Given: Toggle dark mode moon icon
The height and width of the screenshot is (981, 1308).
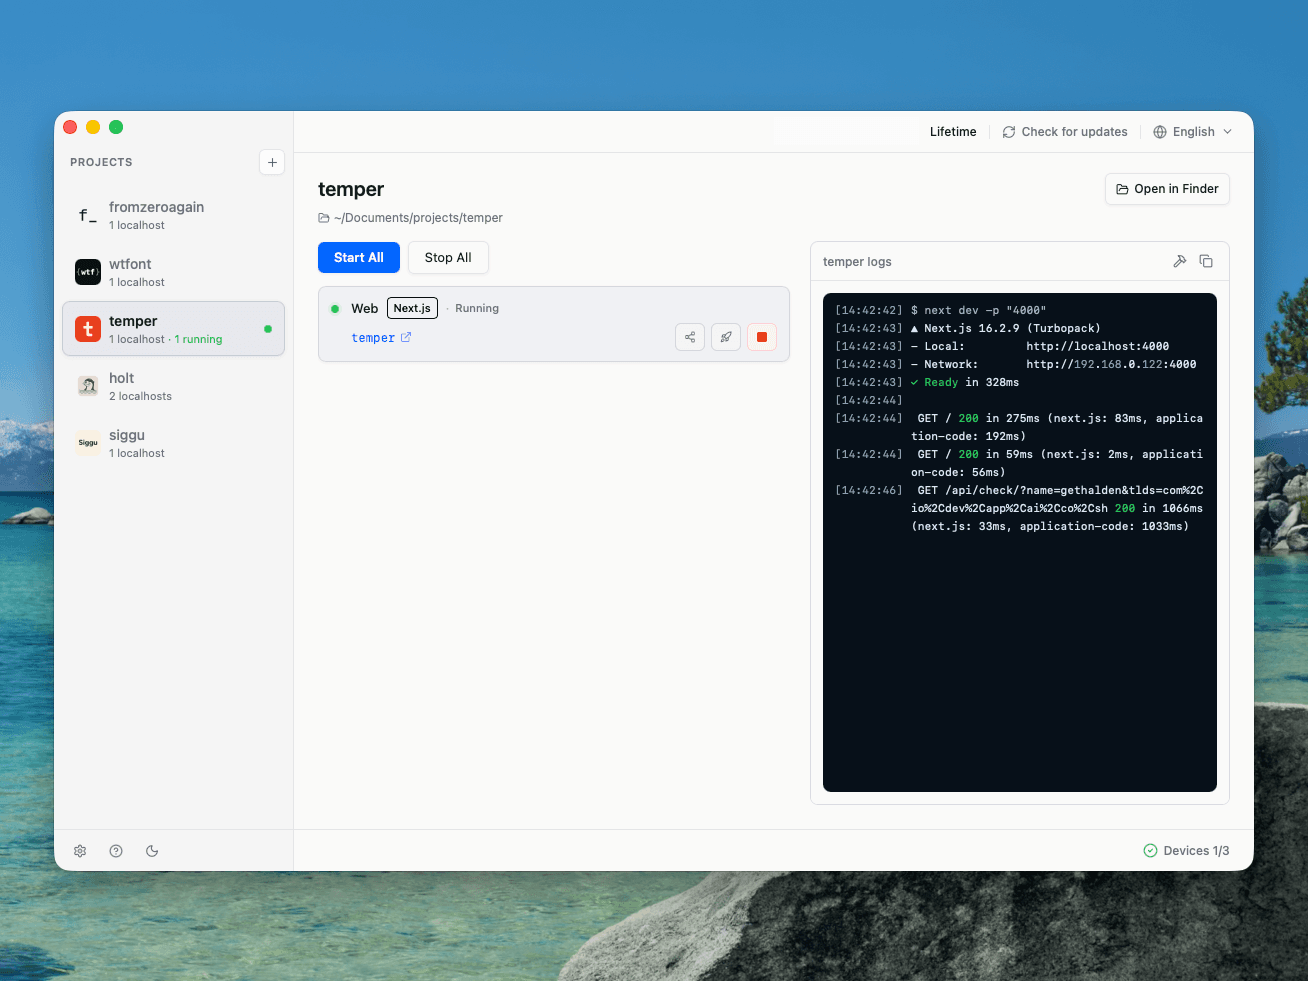Looking at the screenshot, I should coord(152,851).
